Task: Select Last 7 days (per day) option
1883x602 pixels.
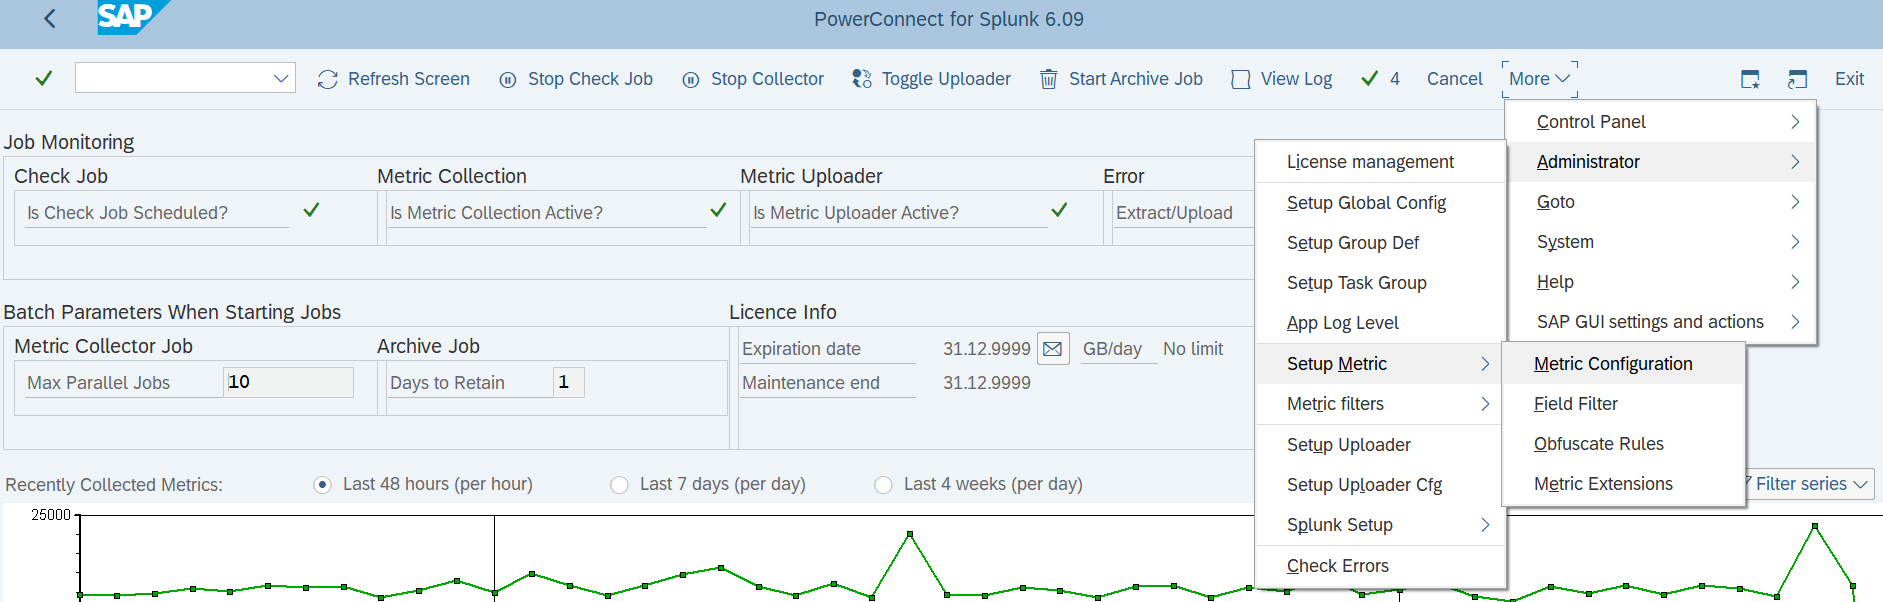Action: point(619,485)
